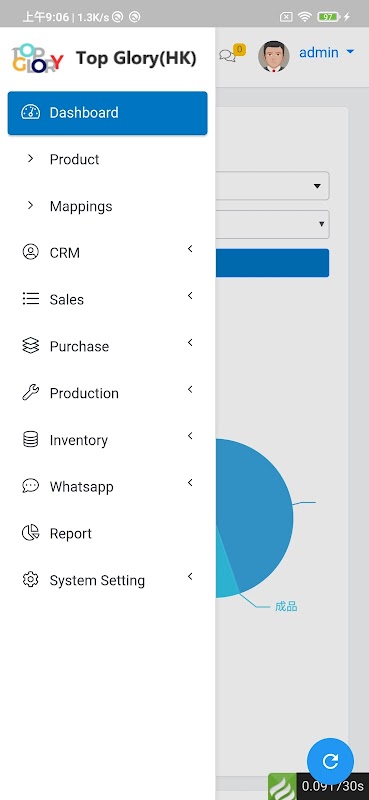This screenshot has height=800, width=369.
Task: Click the Purchase layers icon
Action: [x=31, y=346]
